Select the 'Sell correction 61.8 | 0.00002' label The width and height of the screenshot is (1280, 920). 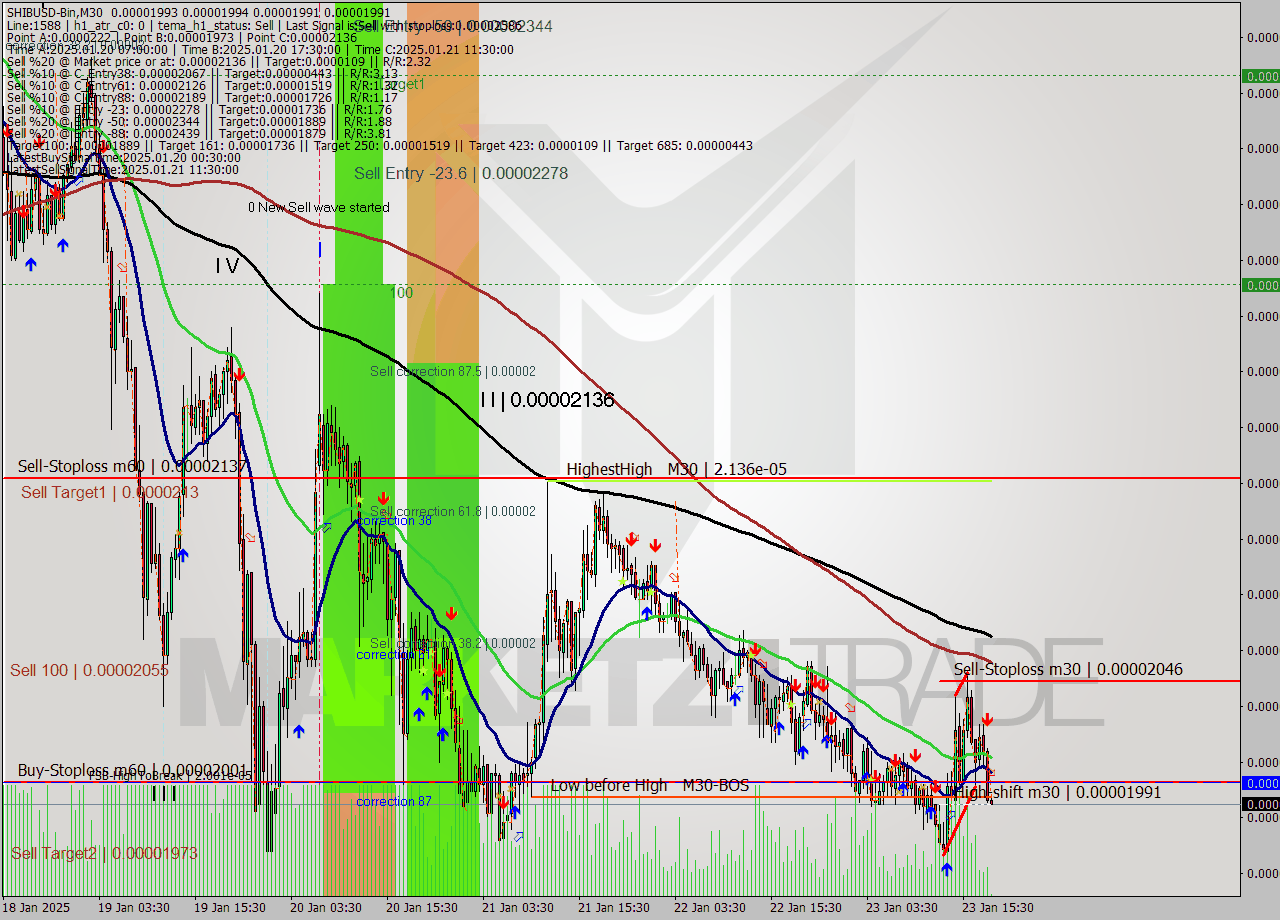point(453,511)
